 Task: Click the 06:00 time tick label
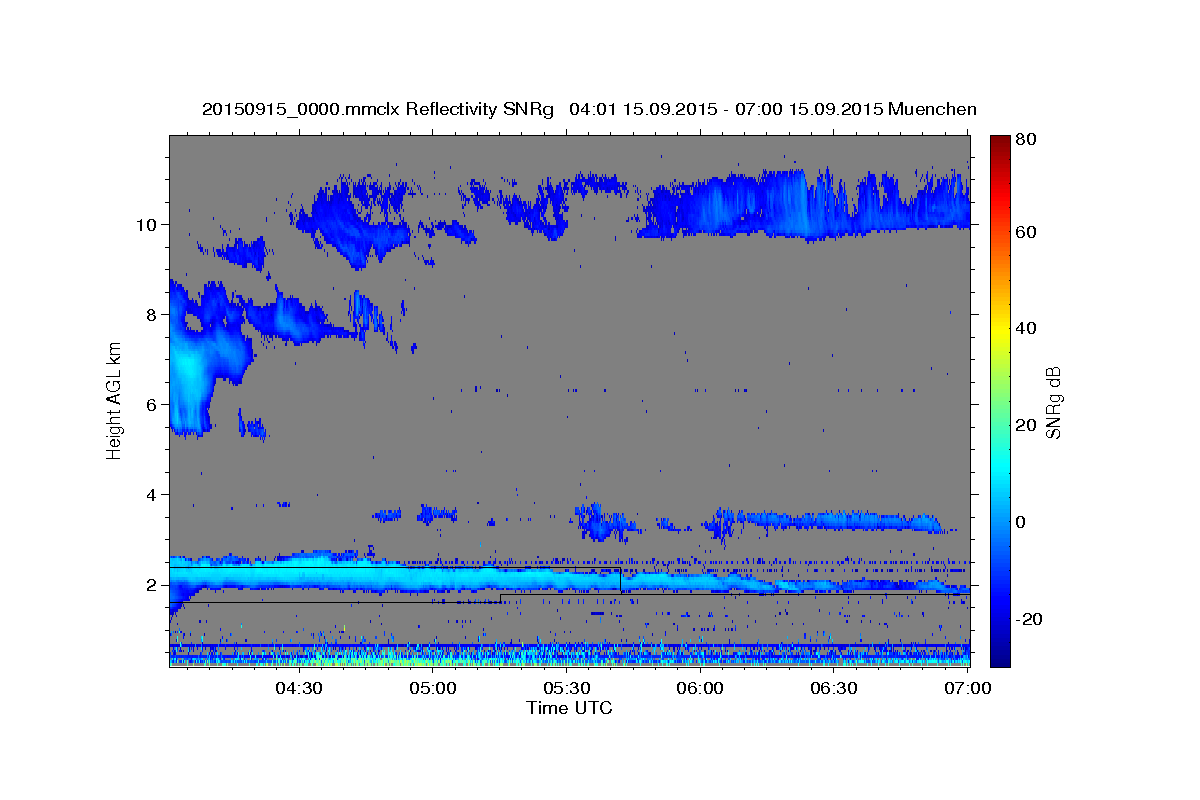[x=700, y=689]
